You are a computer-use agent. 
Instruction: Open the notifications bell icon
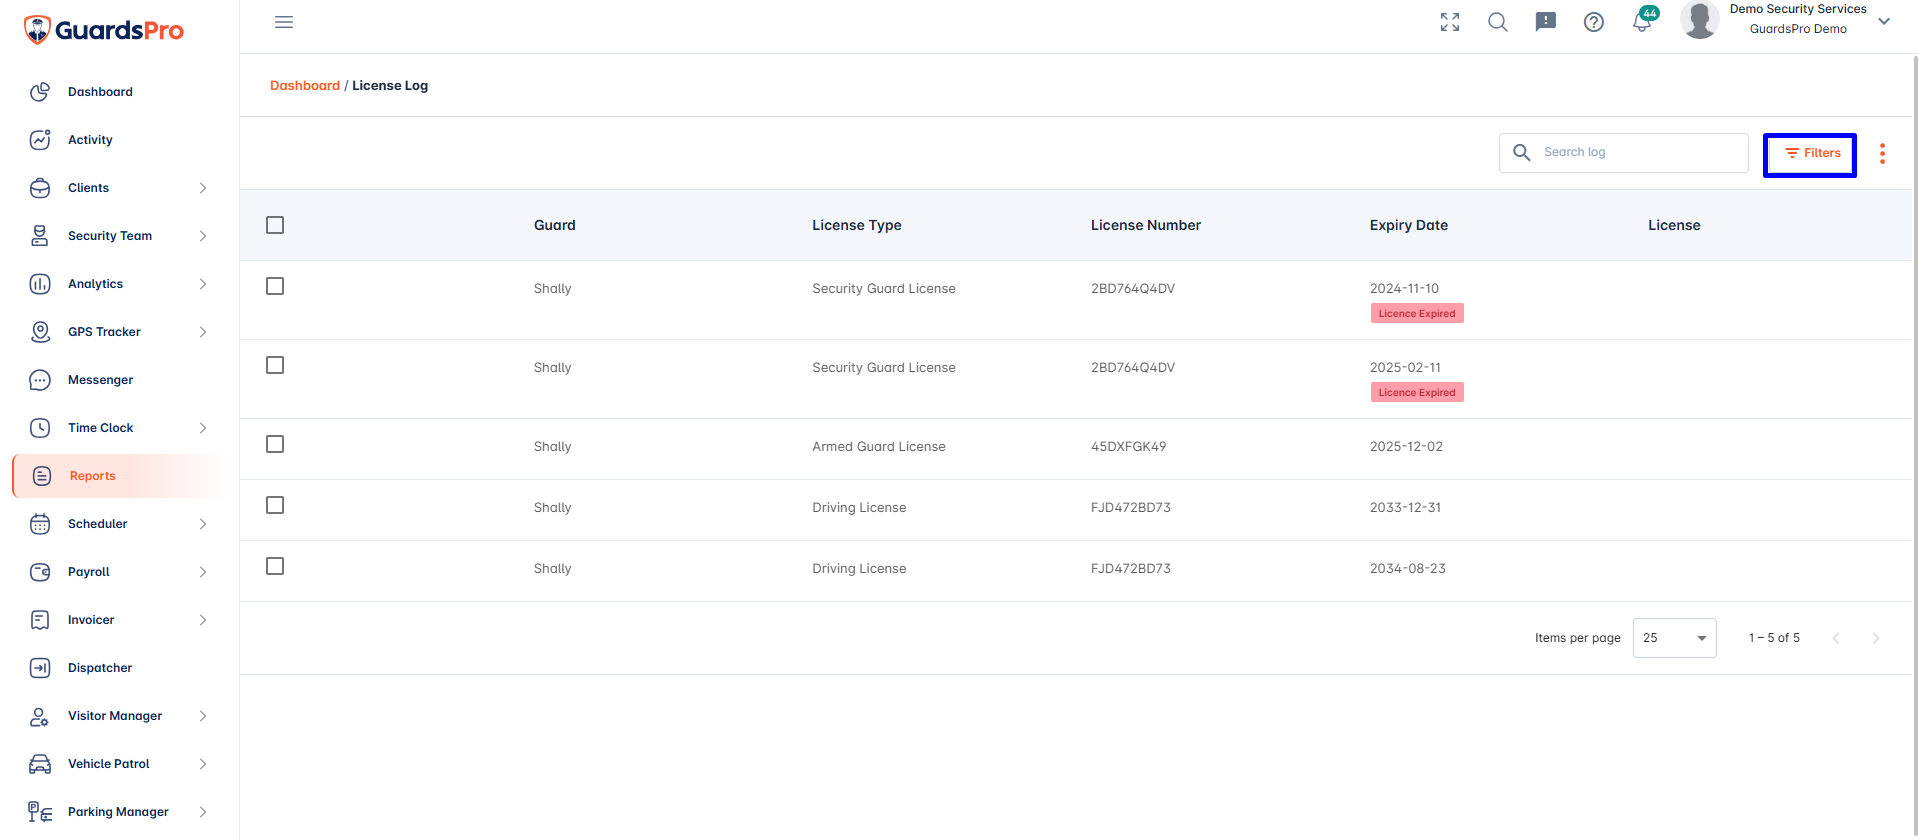[x=1642, y=22]
